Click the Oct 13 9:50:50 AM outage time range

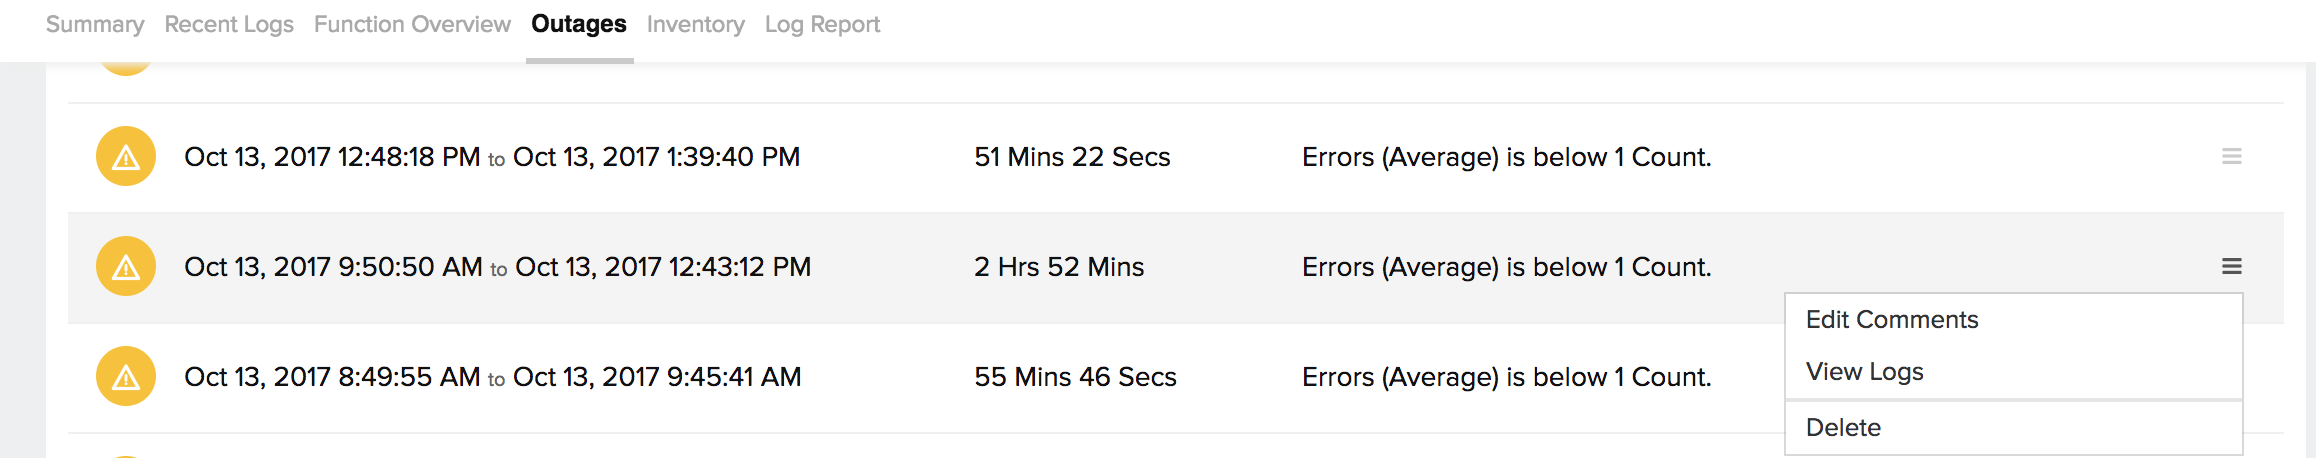pyautogui.click(x=497, y=267)
